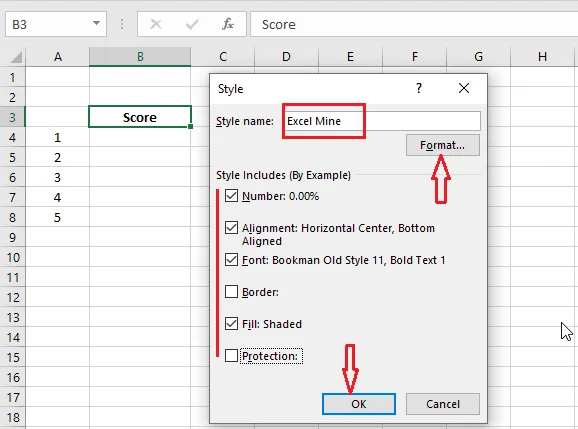Screen dimensions: 578x429
Task: Click the Select All corner triangle
Action: click(16, 57)
